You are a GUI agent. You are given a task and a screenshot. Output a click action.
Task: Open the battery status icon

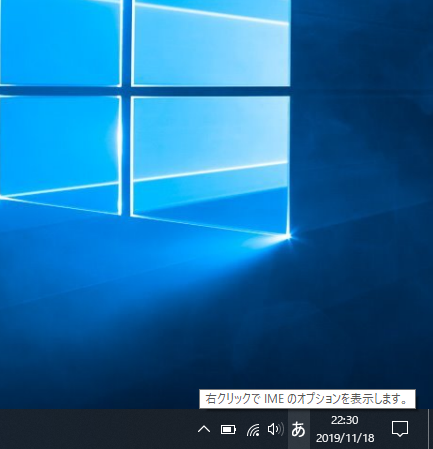point(228,429)
